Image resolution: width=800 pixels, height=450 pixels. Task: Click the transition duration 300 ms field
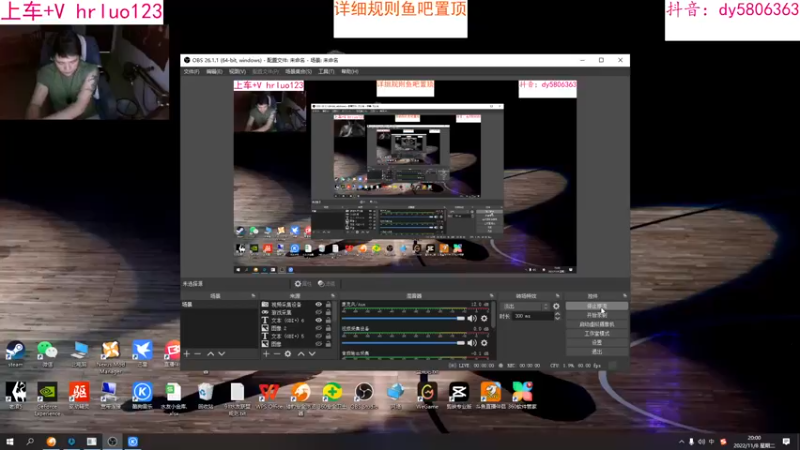click(533, 316)
